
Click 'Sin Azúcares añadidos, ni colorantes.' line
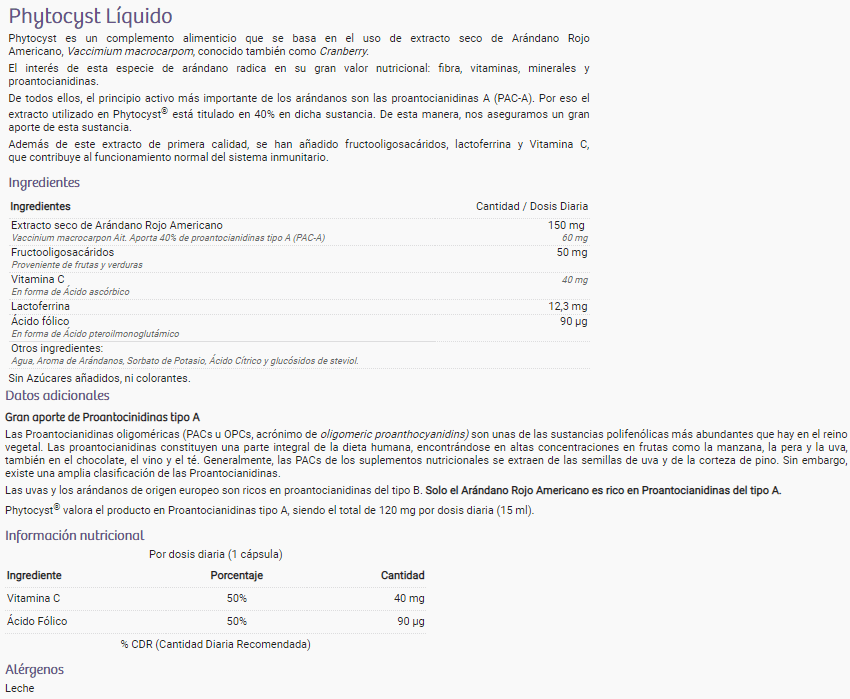click(99, 378)
